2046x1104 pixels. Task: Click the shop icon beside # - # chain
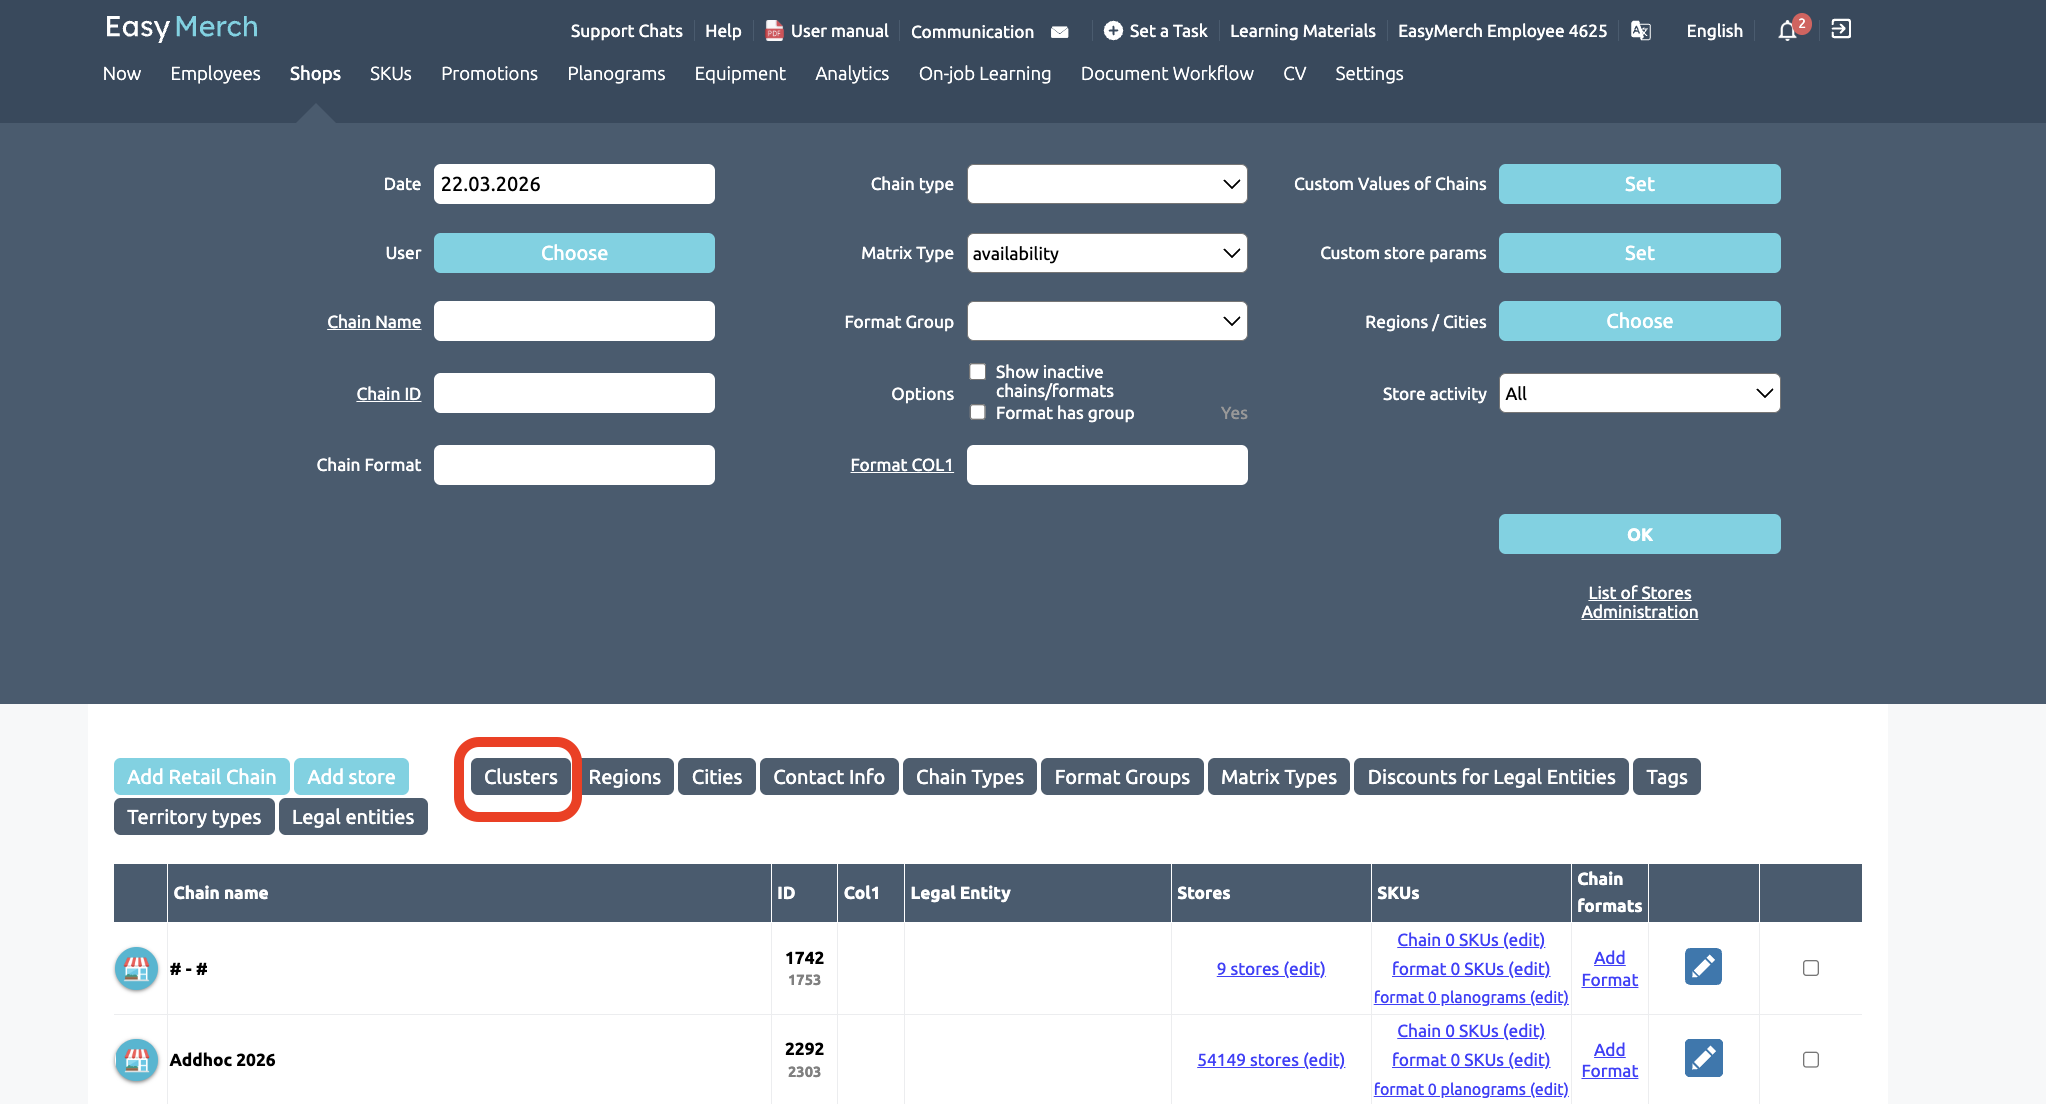pos(137,968)
